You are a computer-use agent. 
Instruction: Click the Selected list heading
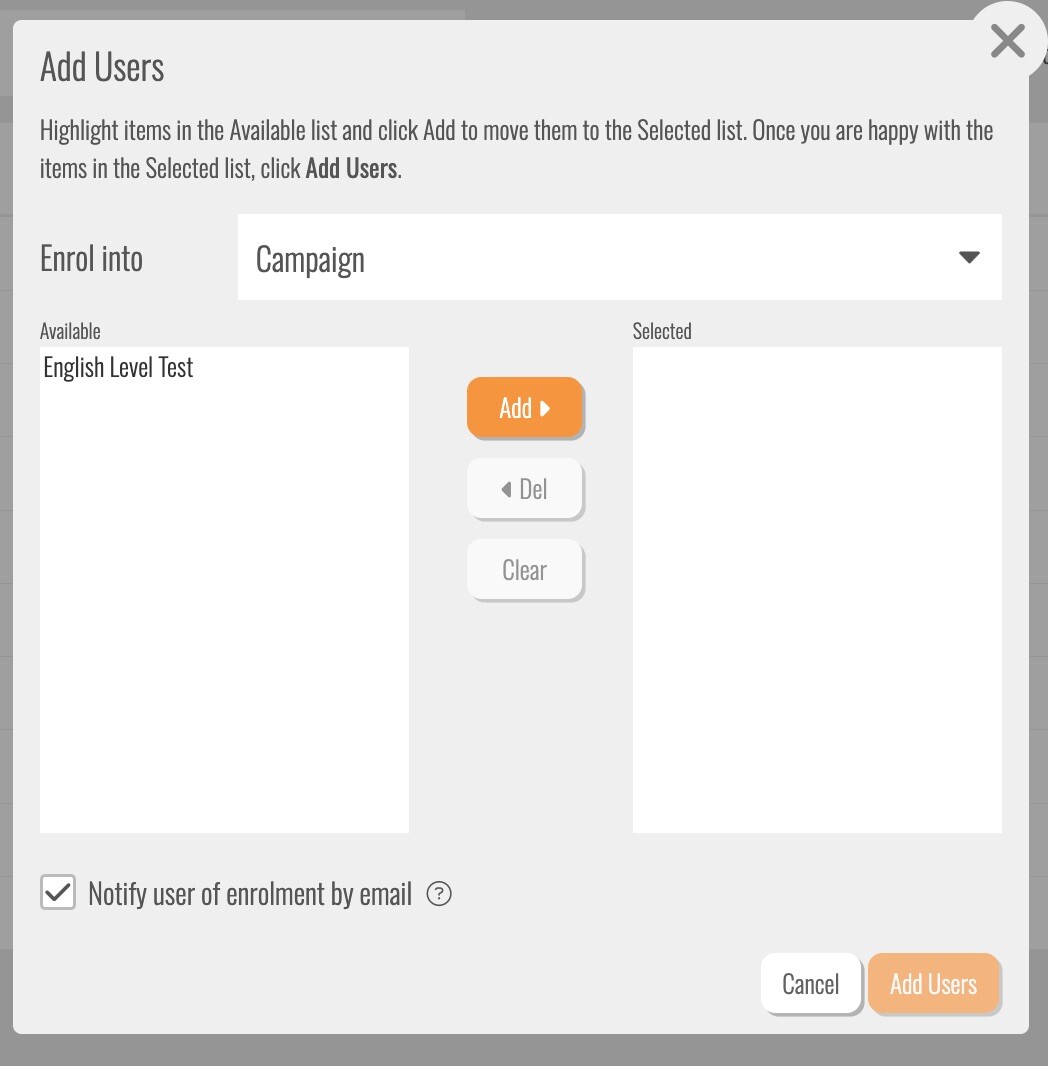[x=662, y=331]
